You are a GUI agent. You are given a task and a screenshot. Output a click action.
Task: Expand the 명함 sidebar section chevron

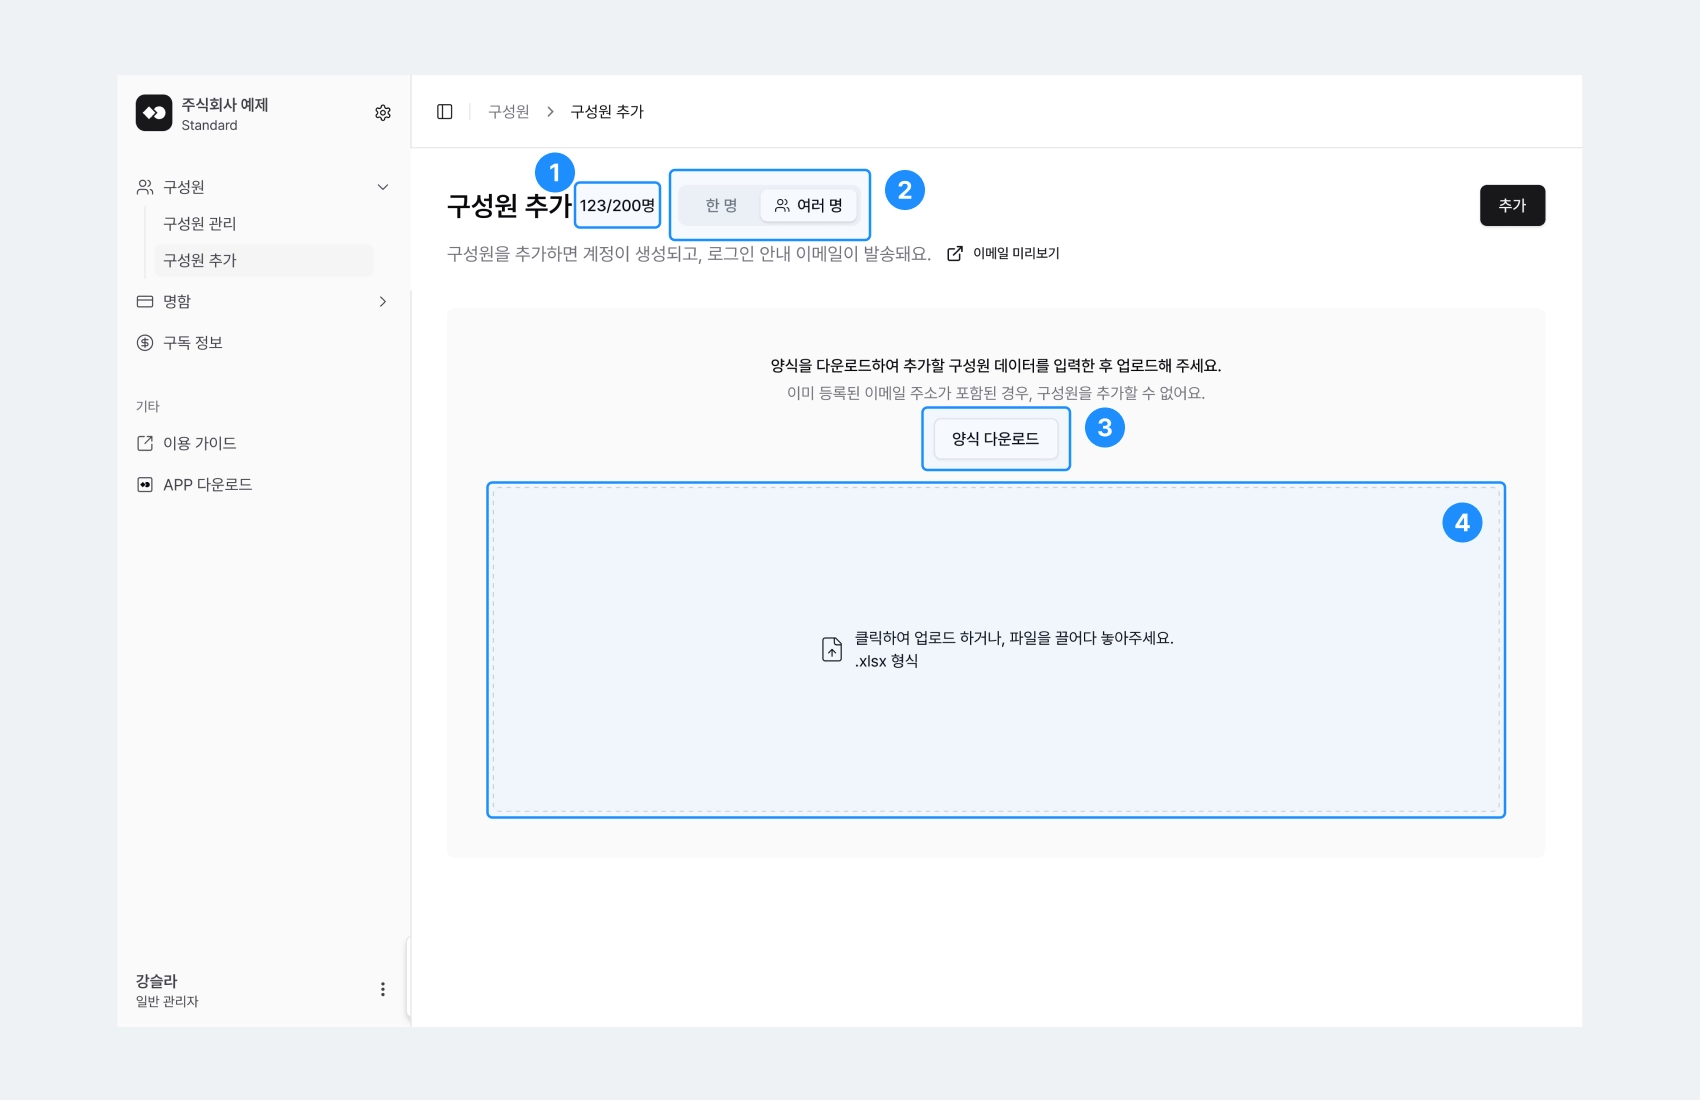tap(383, 302)
